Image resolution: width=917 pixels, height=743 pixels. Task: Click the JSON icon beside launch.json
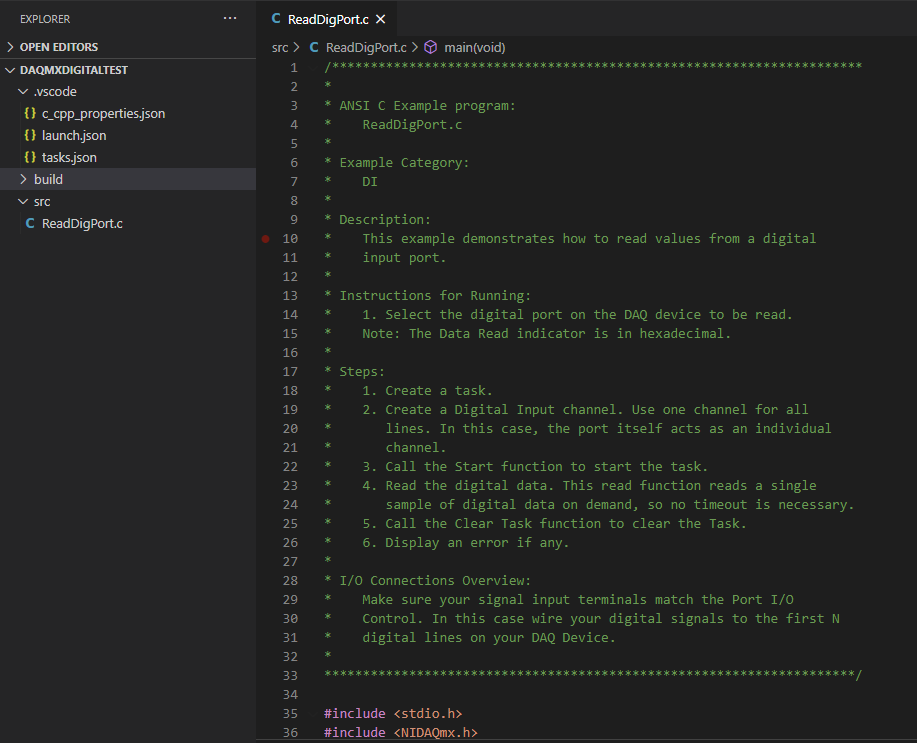click(30, 136)
